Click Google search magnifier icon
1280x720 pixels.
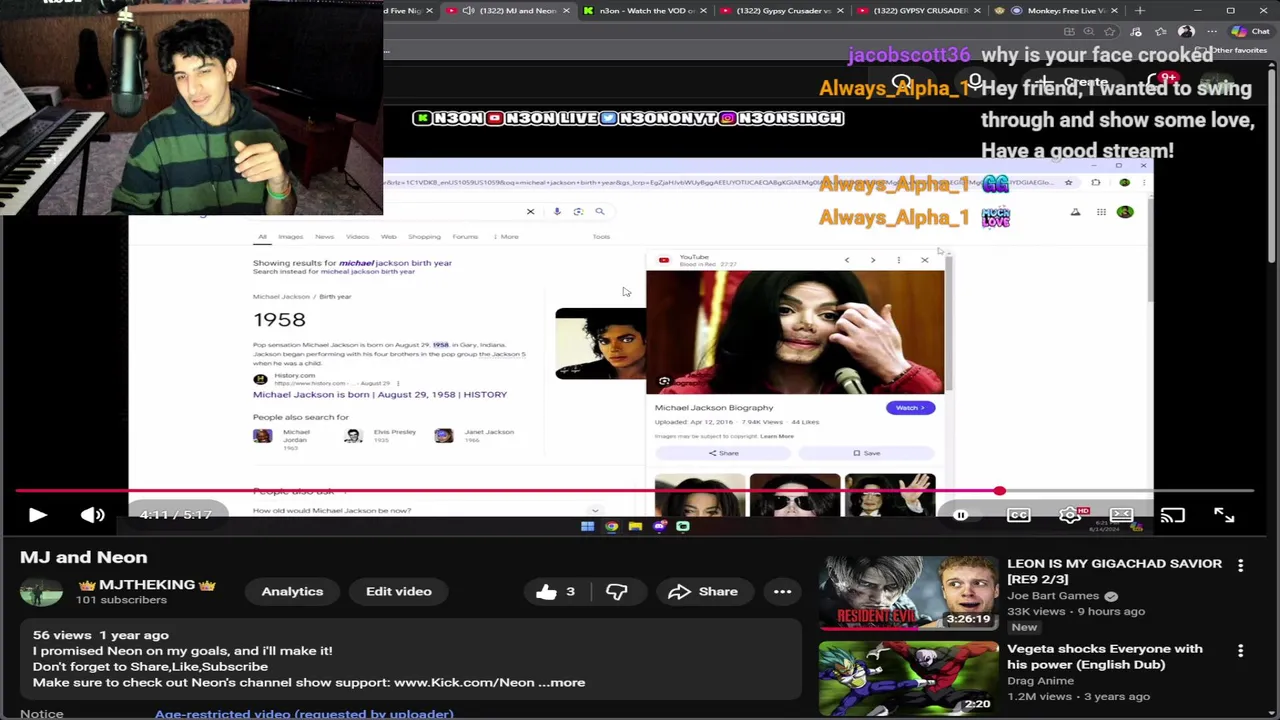600,211
